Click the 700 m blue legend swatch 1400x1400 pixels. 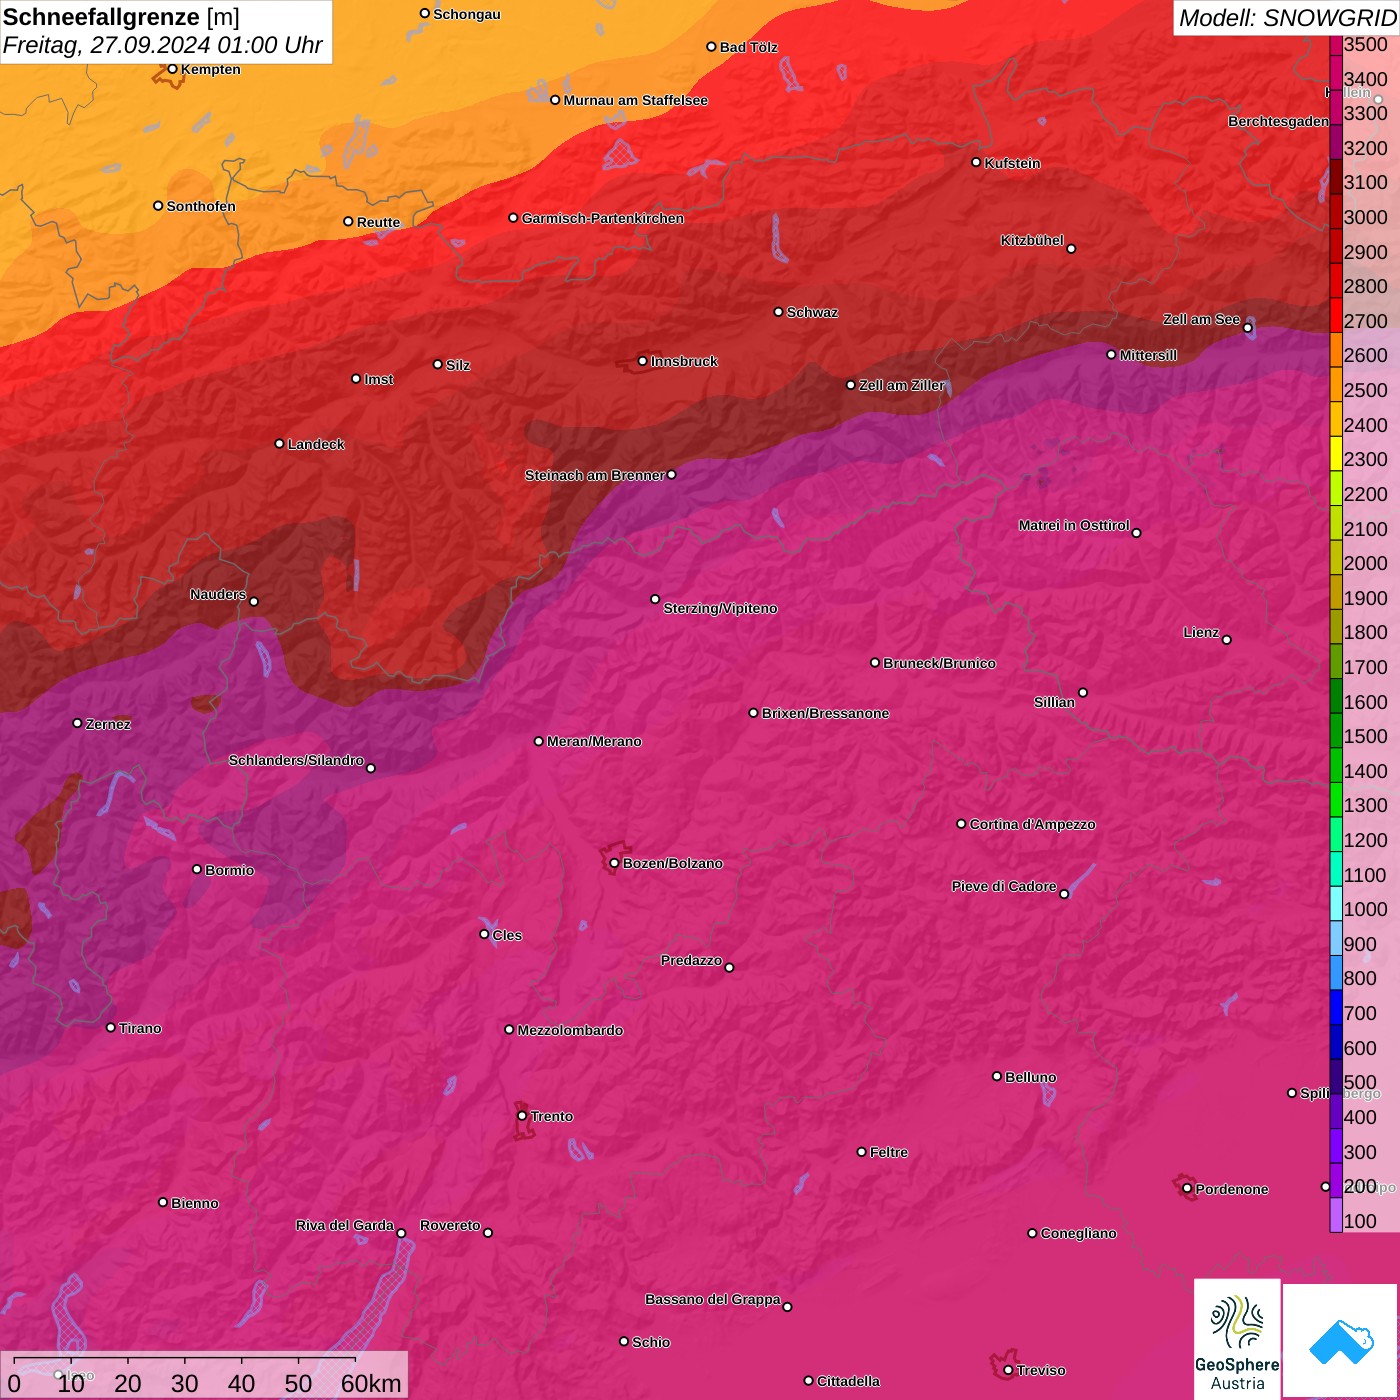1336,1007
